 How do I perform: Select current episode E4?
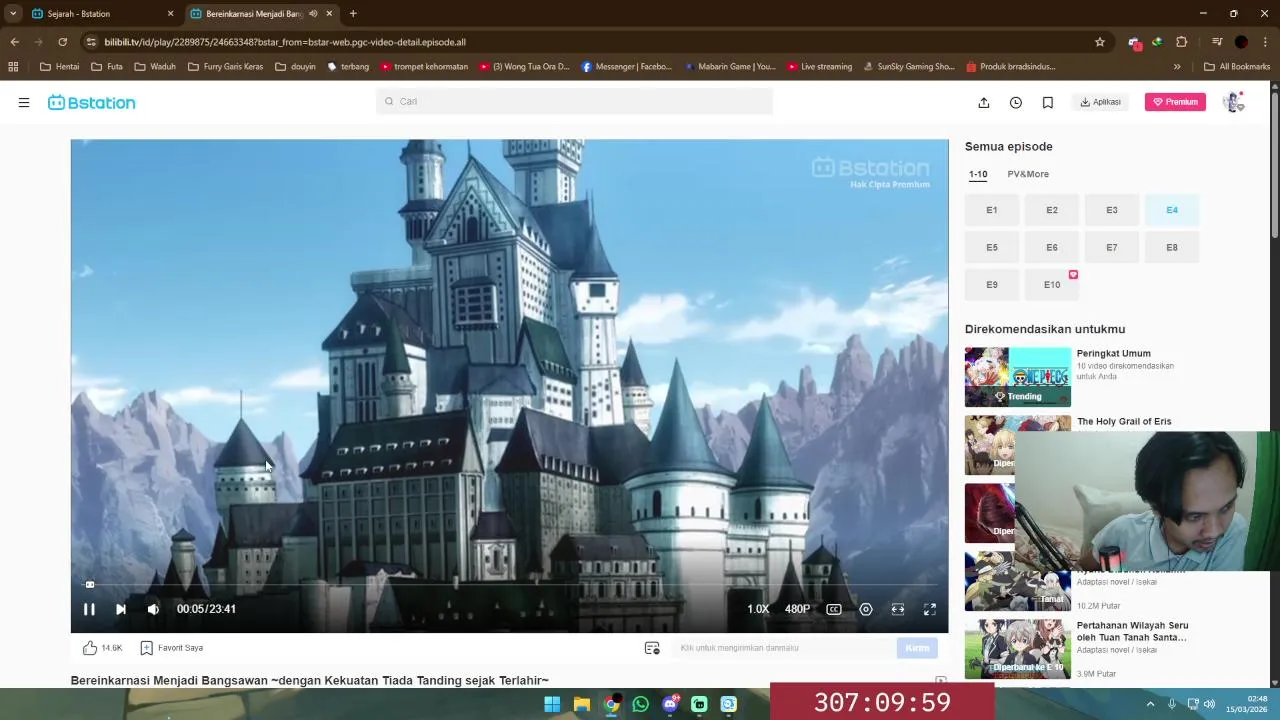click(x=1172, y=210)
